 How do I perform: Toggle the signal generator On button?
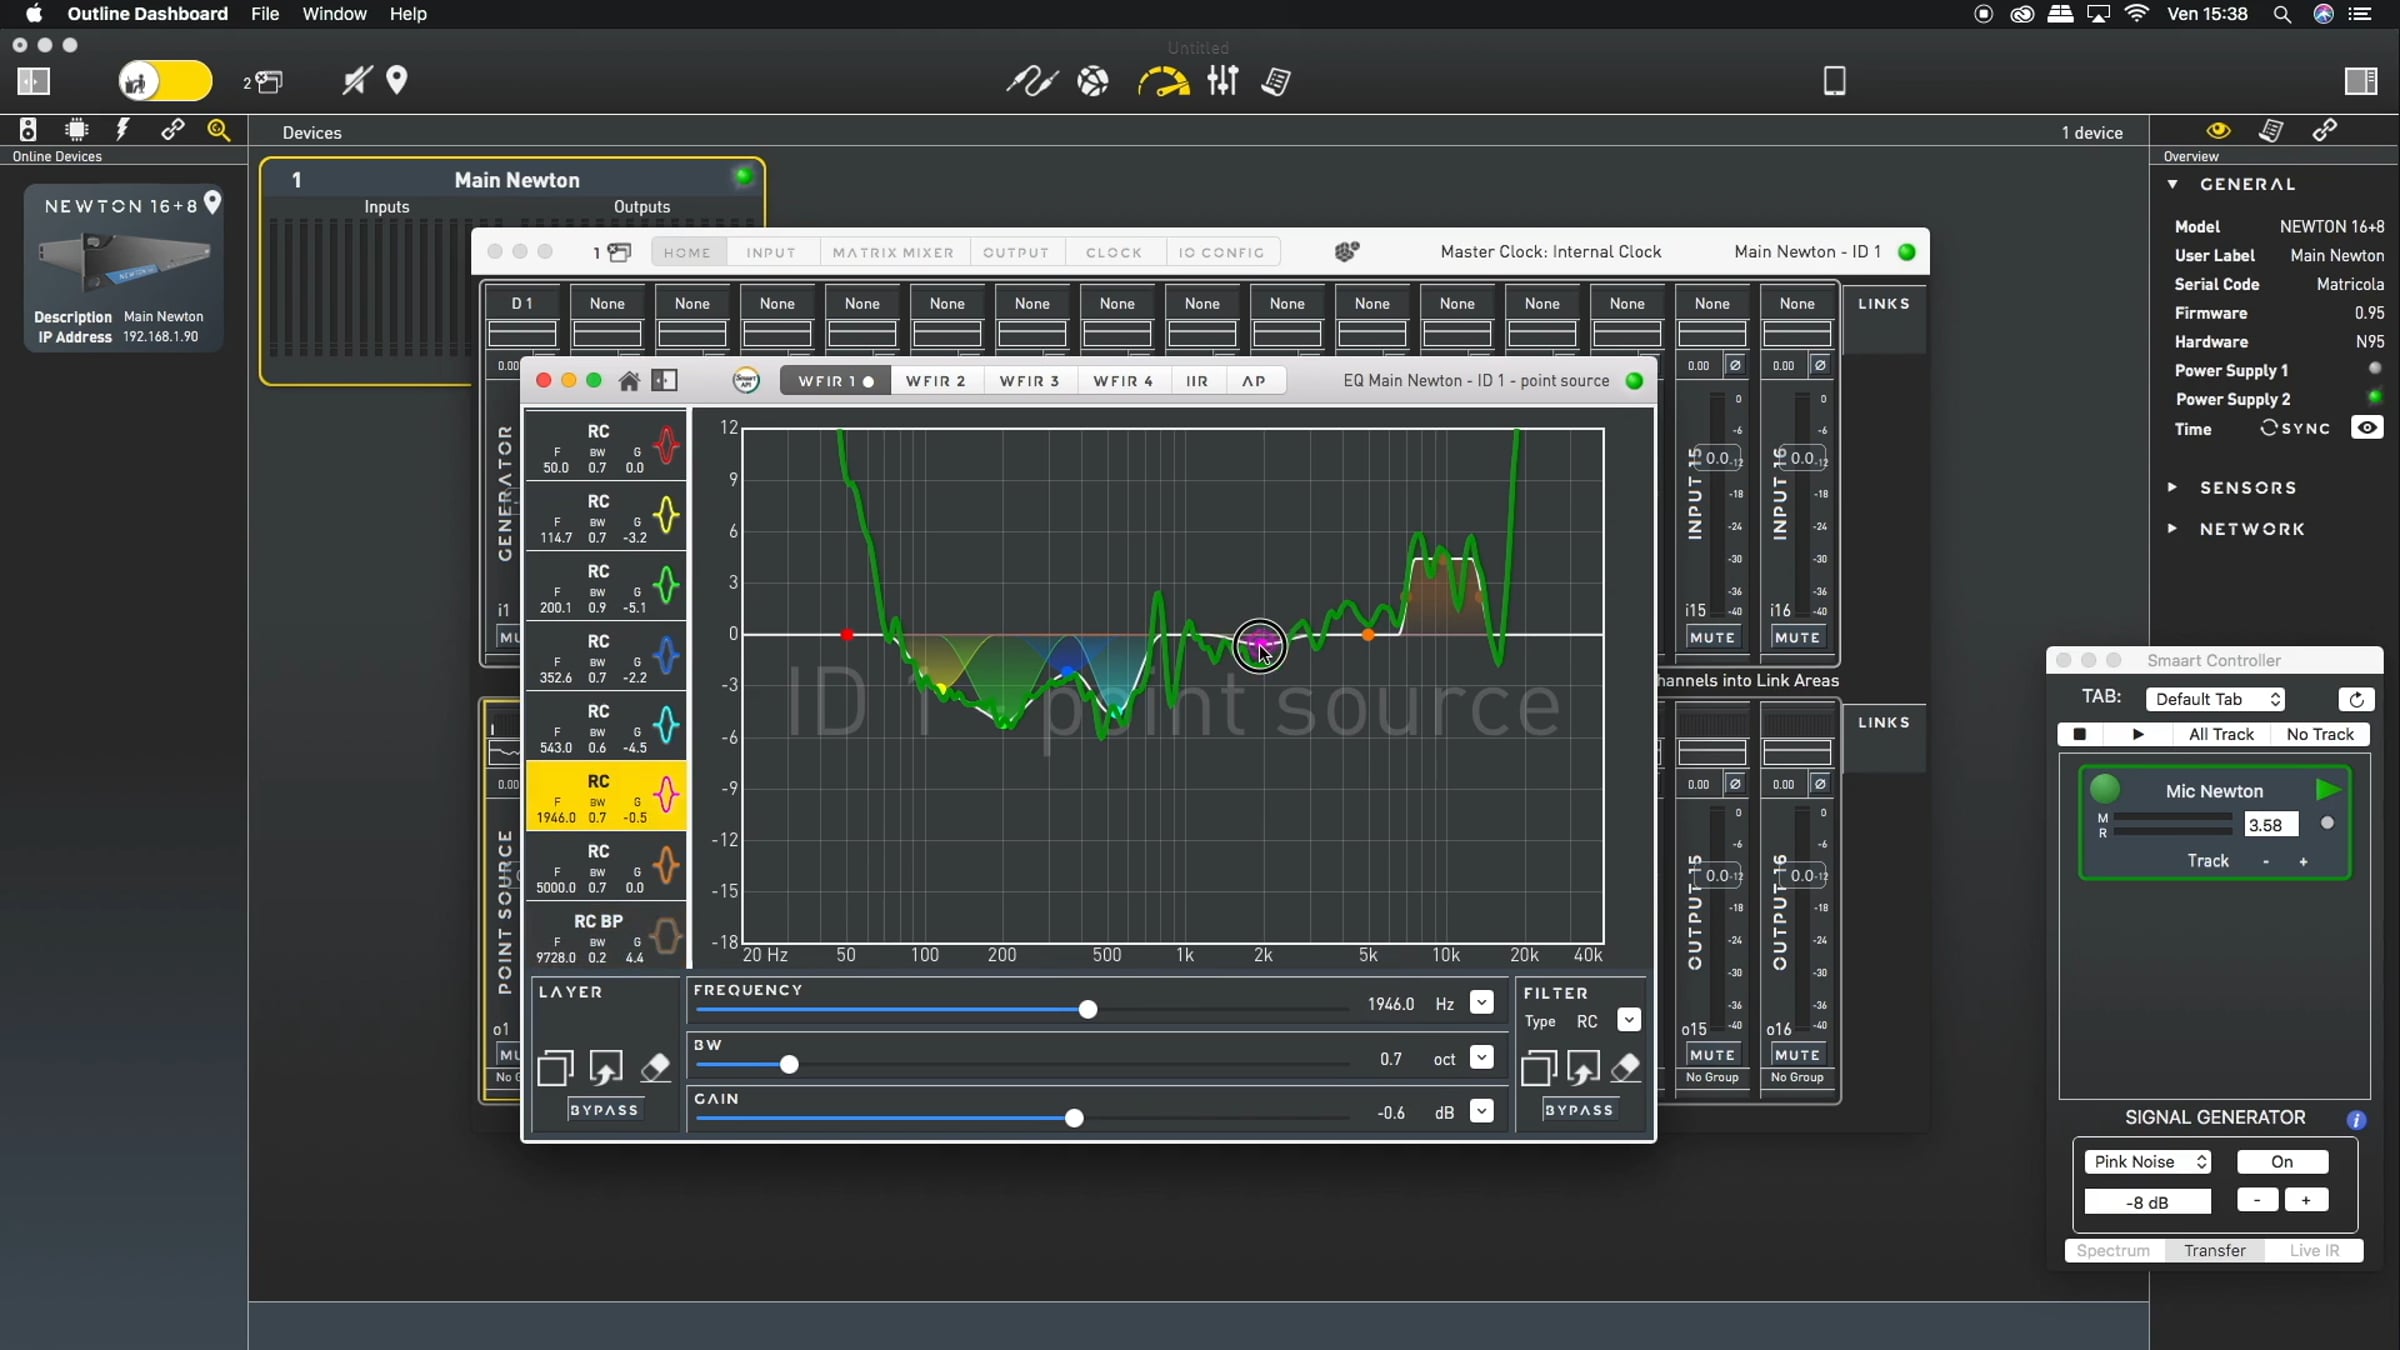click(x=2282, y=1161)
